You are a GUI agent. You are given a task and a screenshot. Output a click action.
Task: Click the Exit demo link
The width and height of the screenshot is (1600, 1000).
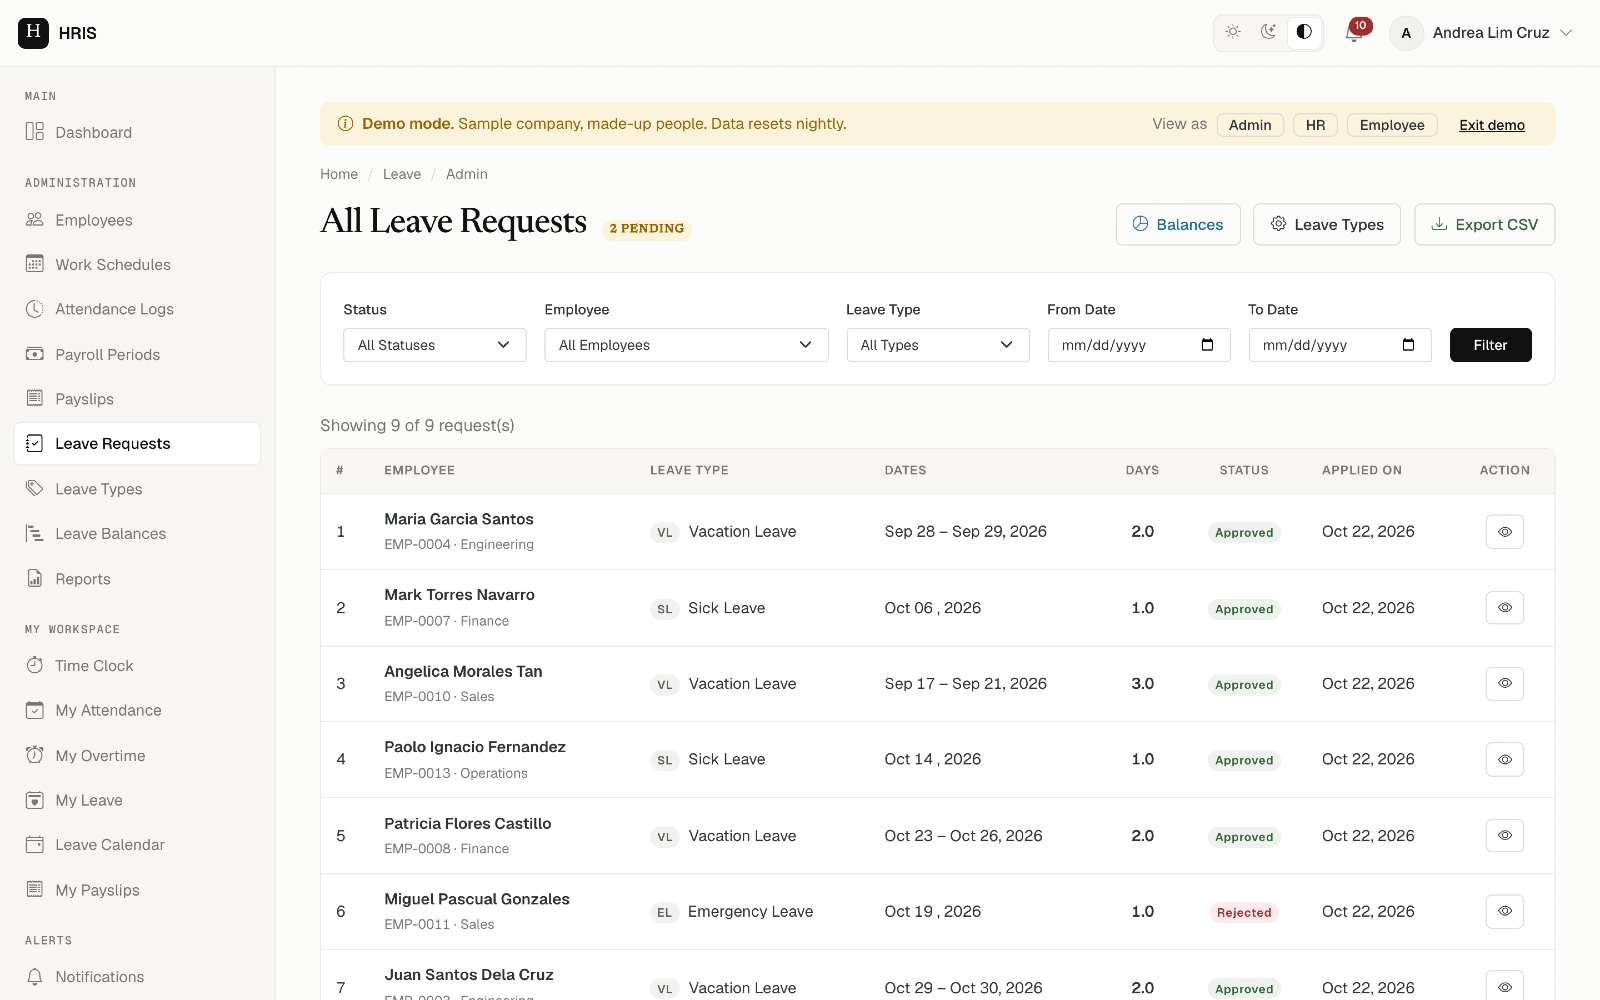1492,125
